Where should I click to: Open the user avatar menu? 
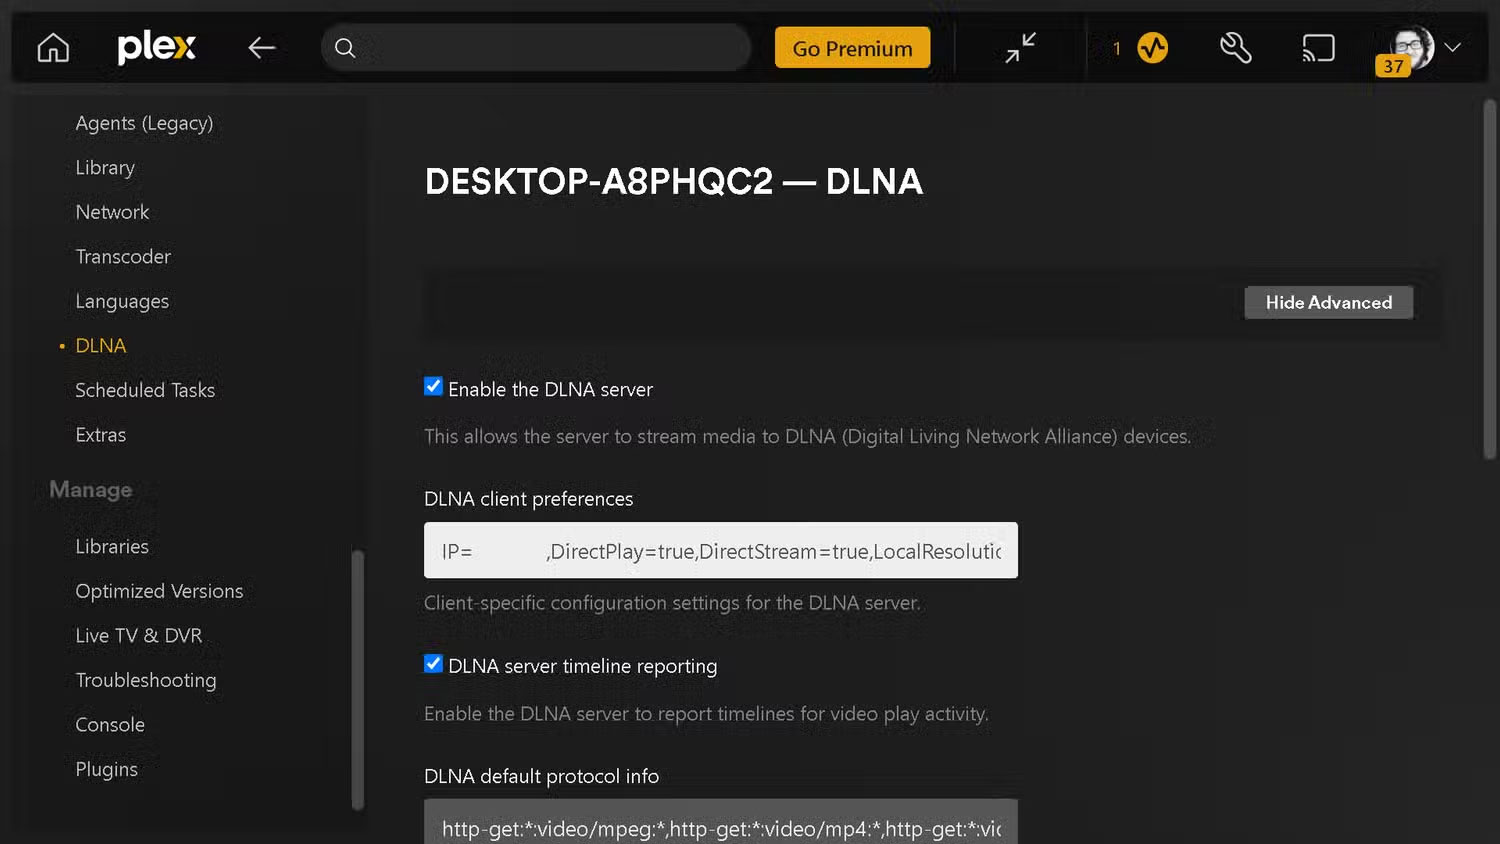(1412, 46)
